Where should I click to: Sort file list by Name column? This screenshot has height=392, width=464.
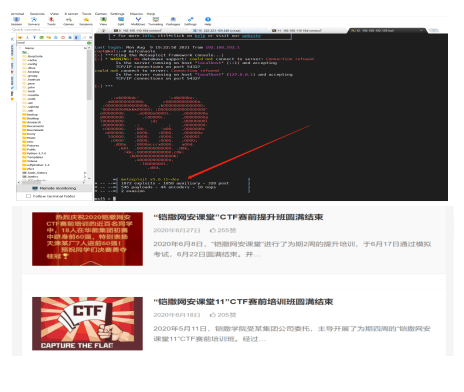29,48
